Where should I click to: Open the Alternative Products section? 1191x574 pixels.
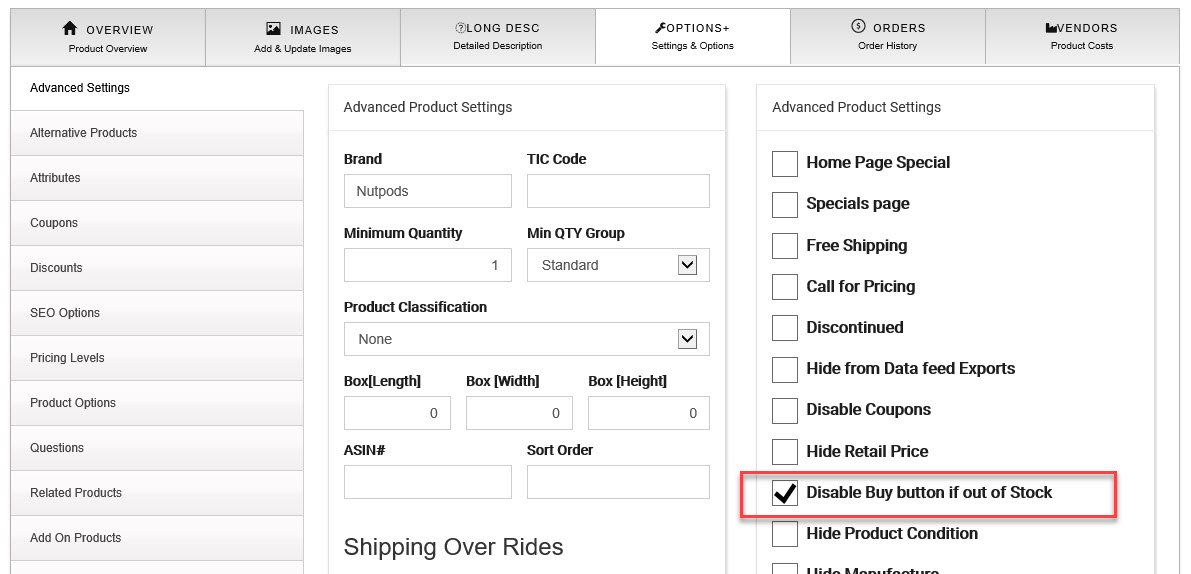pos(157,133)
